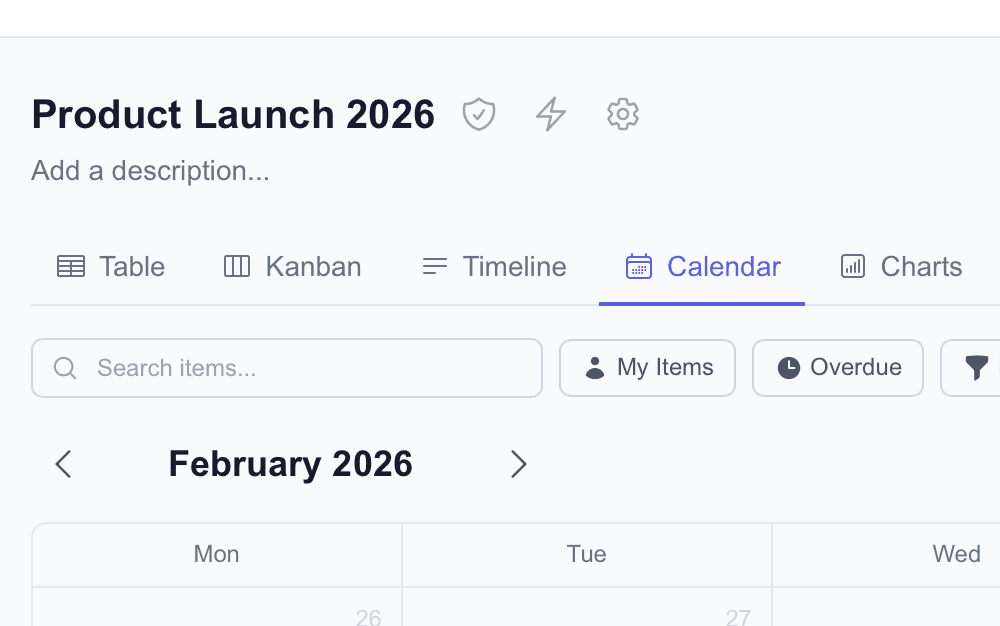Viewport: 1000px width, 626px height.
Task: Go to next month with right chevron
Action: (518, 464)
